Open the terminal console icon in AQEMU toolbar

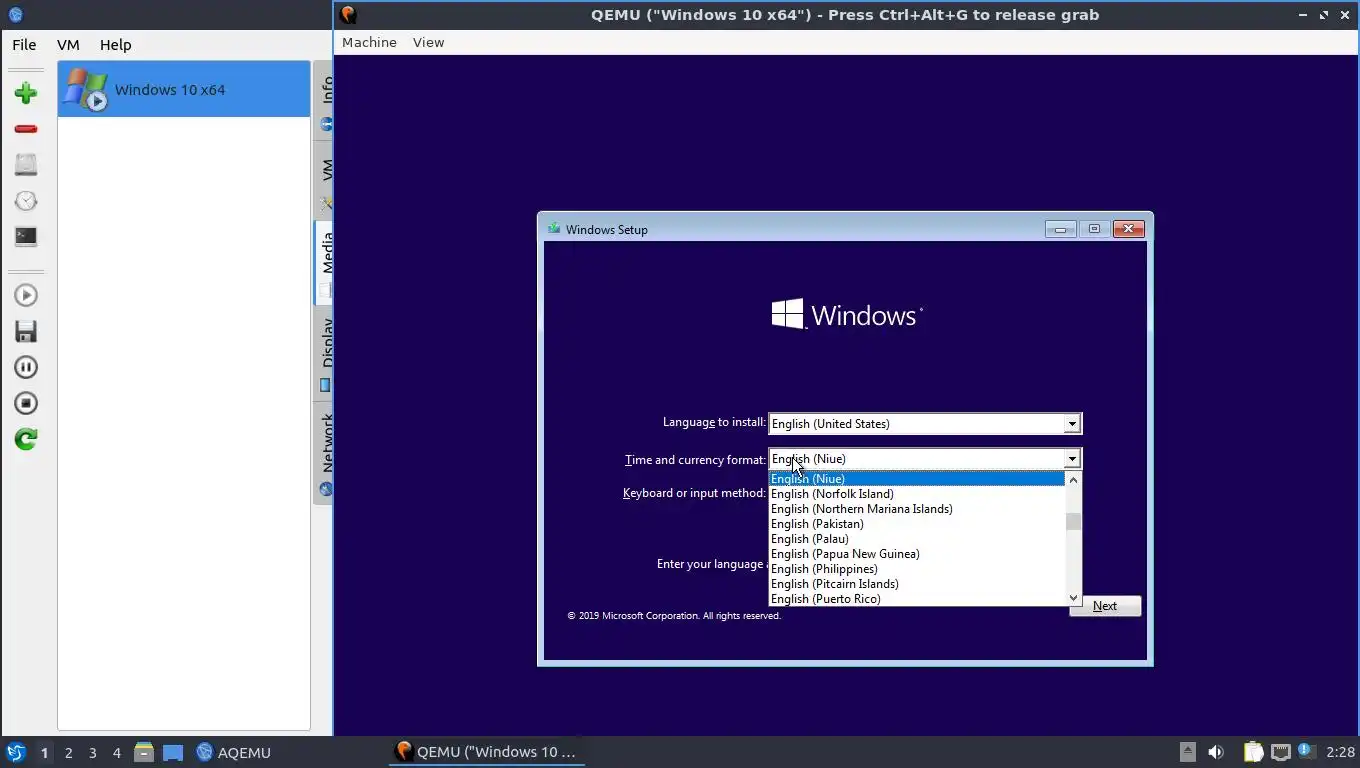point(26,237)
